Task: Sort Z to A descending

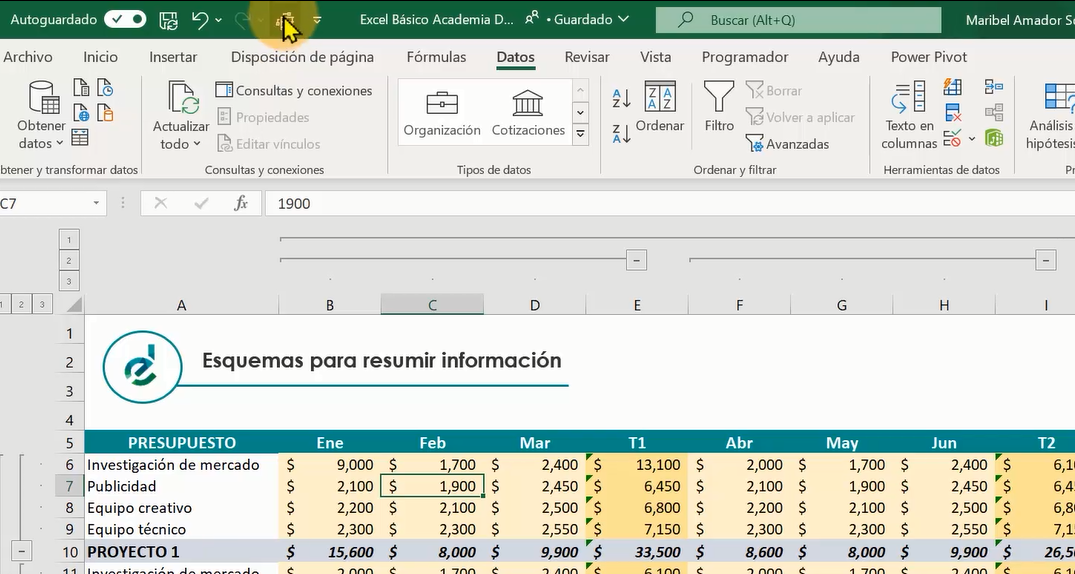Action: (x=621, y=133)
